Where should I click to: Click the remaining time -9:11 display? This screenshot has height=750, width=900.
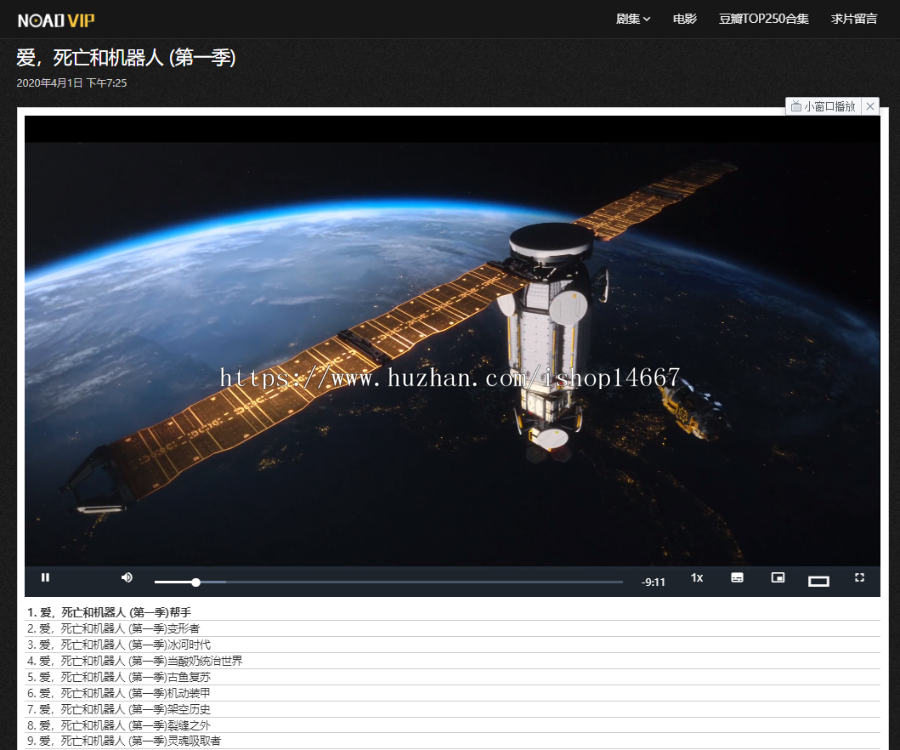pos(653,582)
